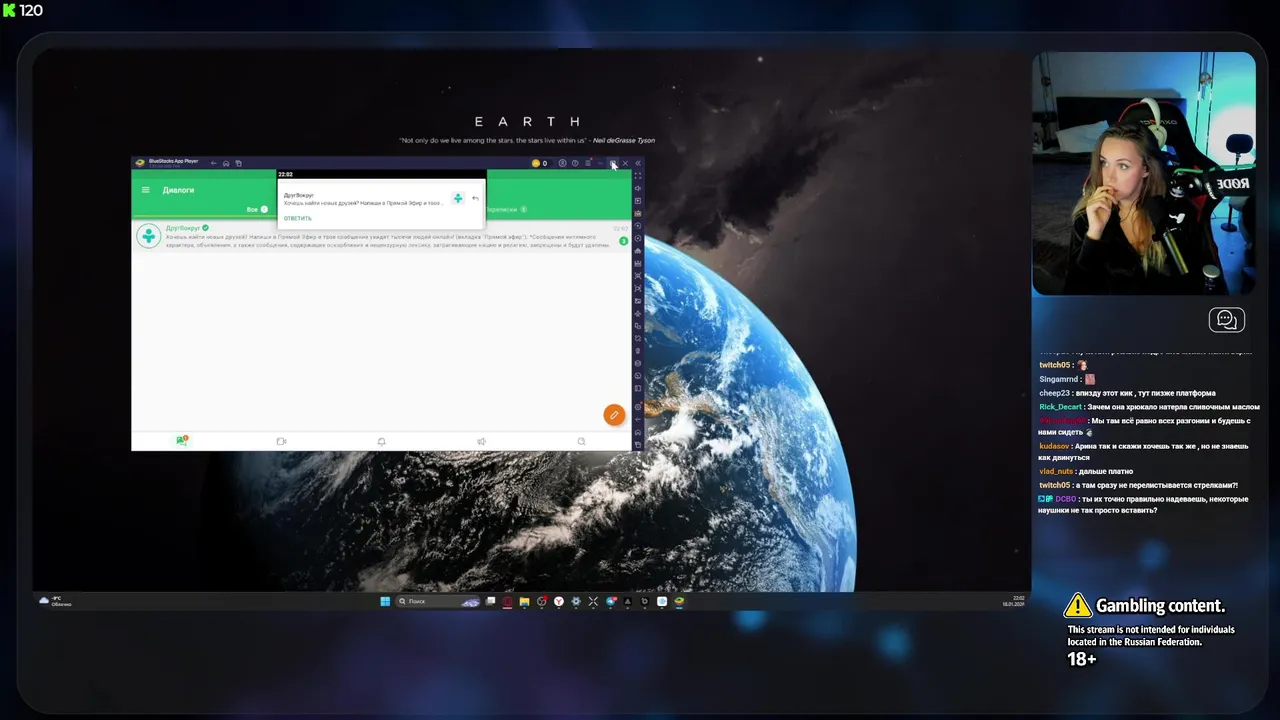Switch to the Все dialogs tab
The width and height of the screenshot is (1280, 720).
tap(257, 209)
